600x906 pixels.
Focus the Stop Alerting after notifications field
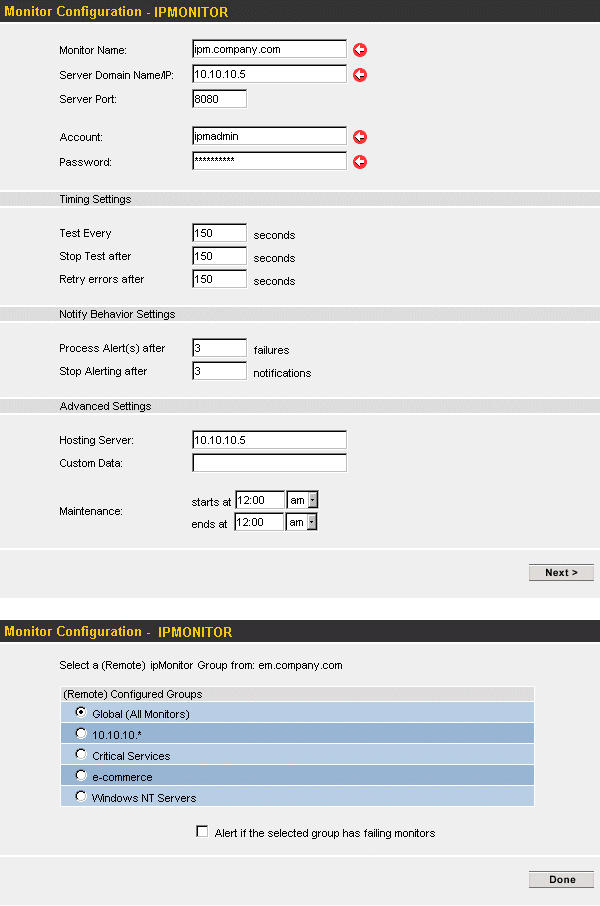click(x=220, y=371)
